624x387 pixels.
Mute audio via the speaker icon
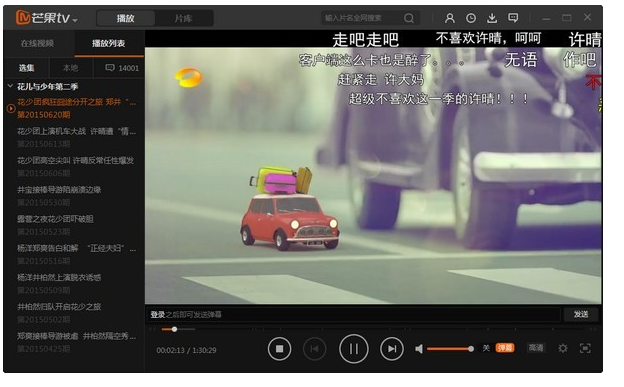[x=419, y=349]
